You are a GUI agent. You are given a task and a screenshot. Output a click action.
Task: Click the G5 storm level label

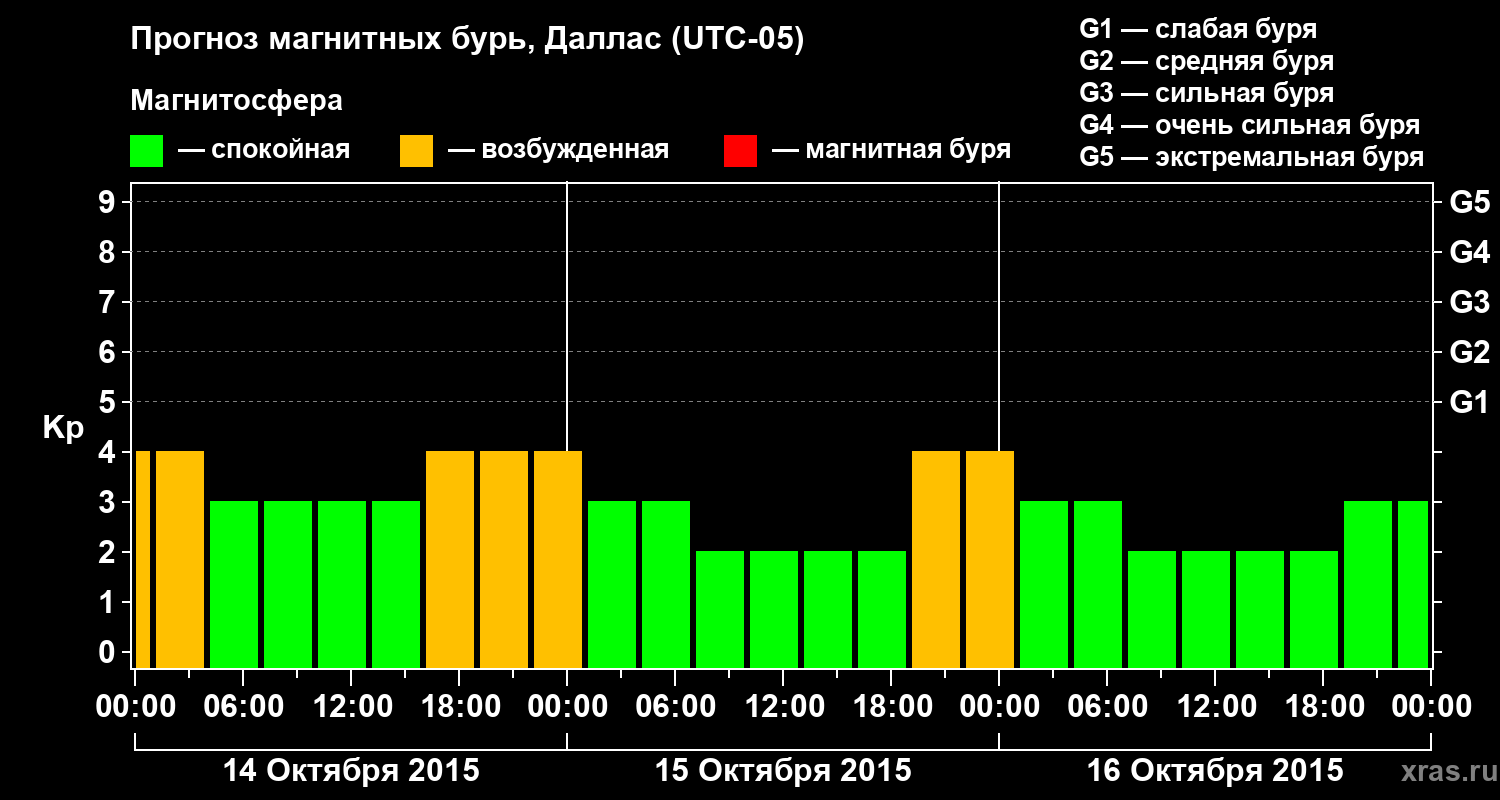(x=1469, y=202)
